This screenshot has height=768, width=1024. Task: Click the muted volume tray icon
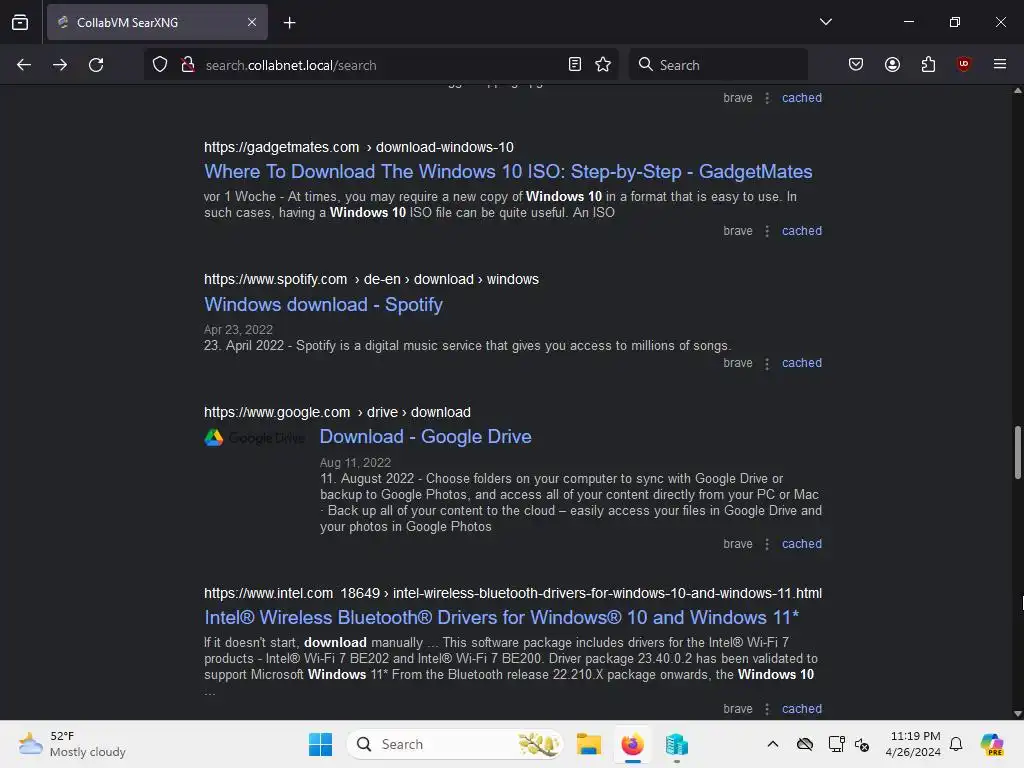pos(862,745)
